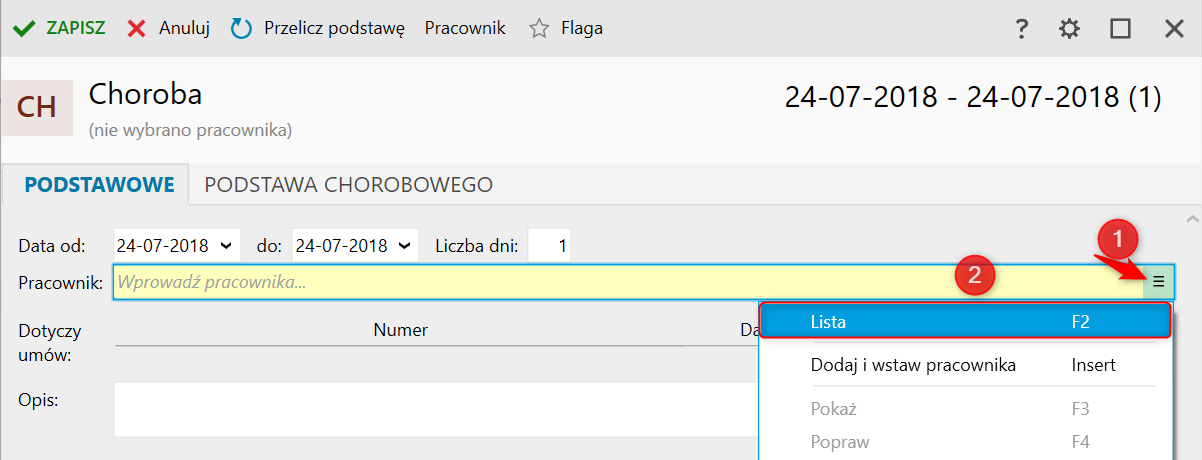Collapse the section with the chevron arrow

point(1190,218)
